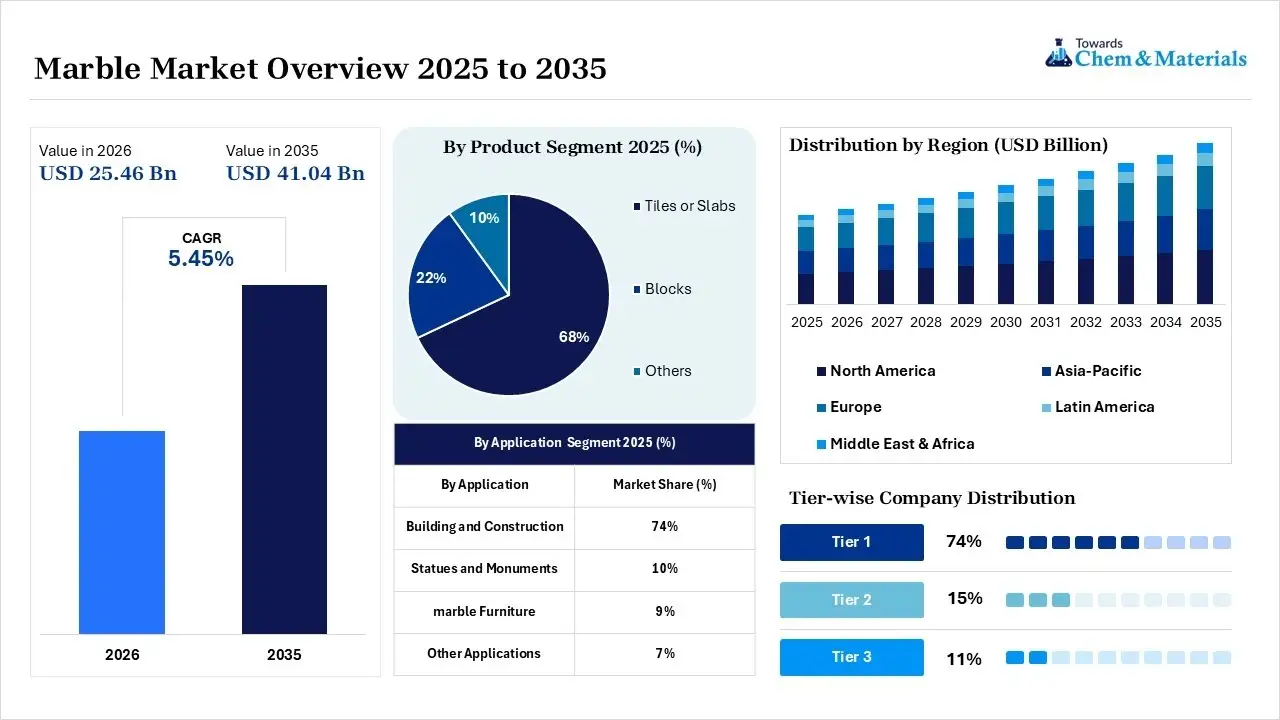The image size is (1280, 720).
Task: Click the 2027 axis label in region chart
Action: coord(886,323)
